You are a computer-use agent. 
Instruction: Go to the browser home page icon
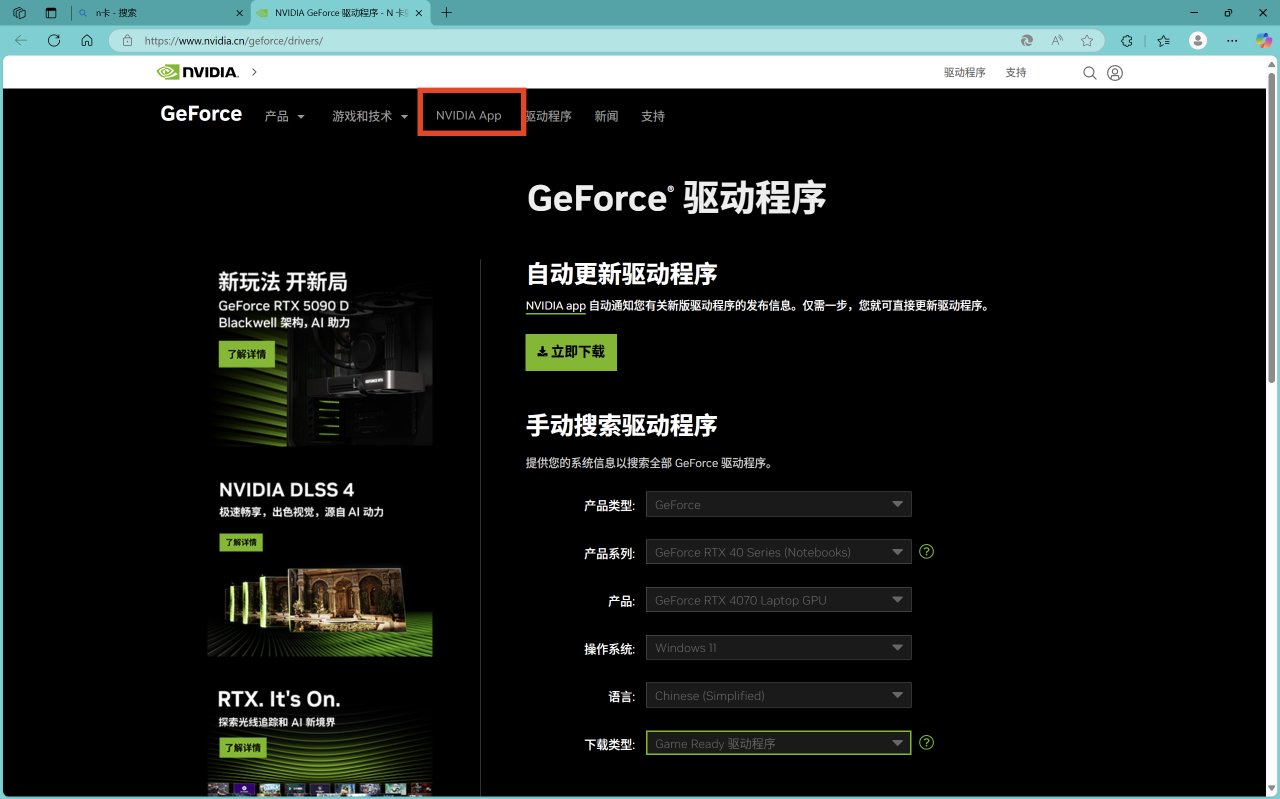click(87, 41)
